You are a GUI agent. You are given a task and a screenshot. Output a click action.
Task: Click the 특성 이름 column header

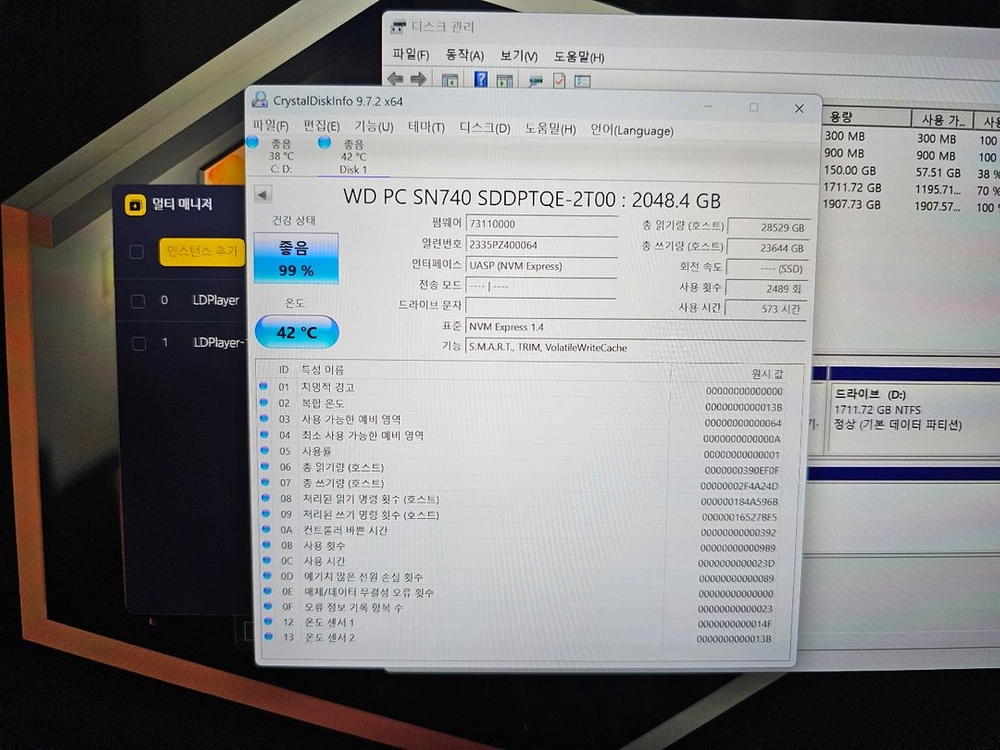point(322,370)
